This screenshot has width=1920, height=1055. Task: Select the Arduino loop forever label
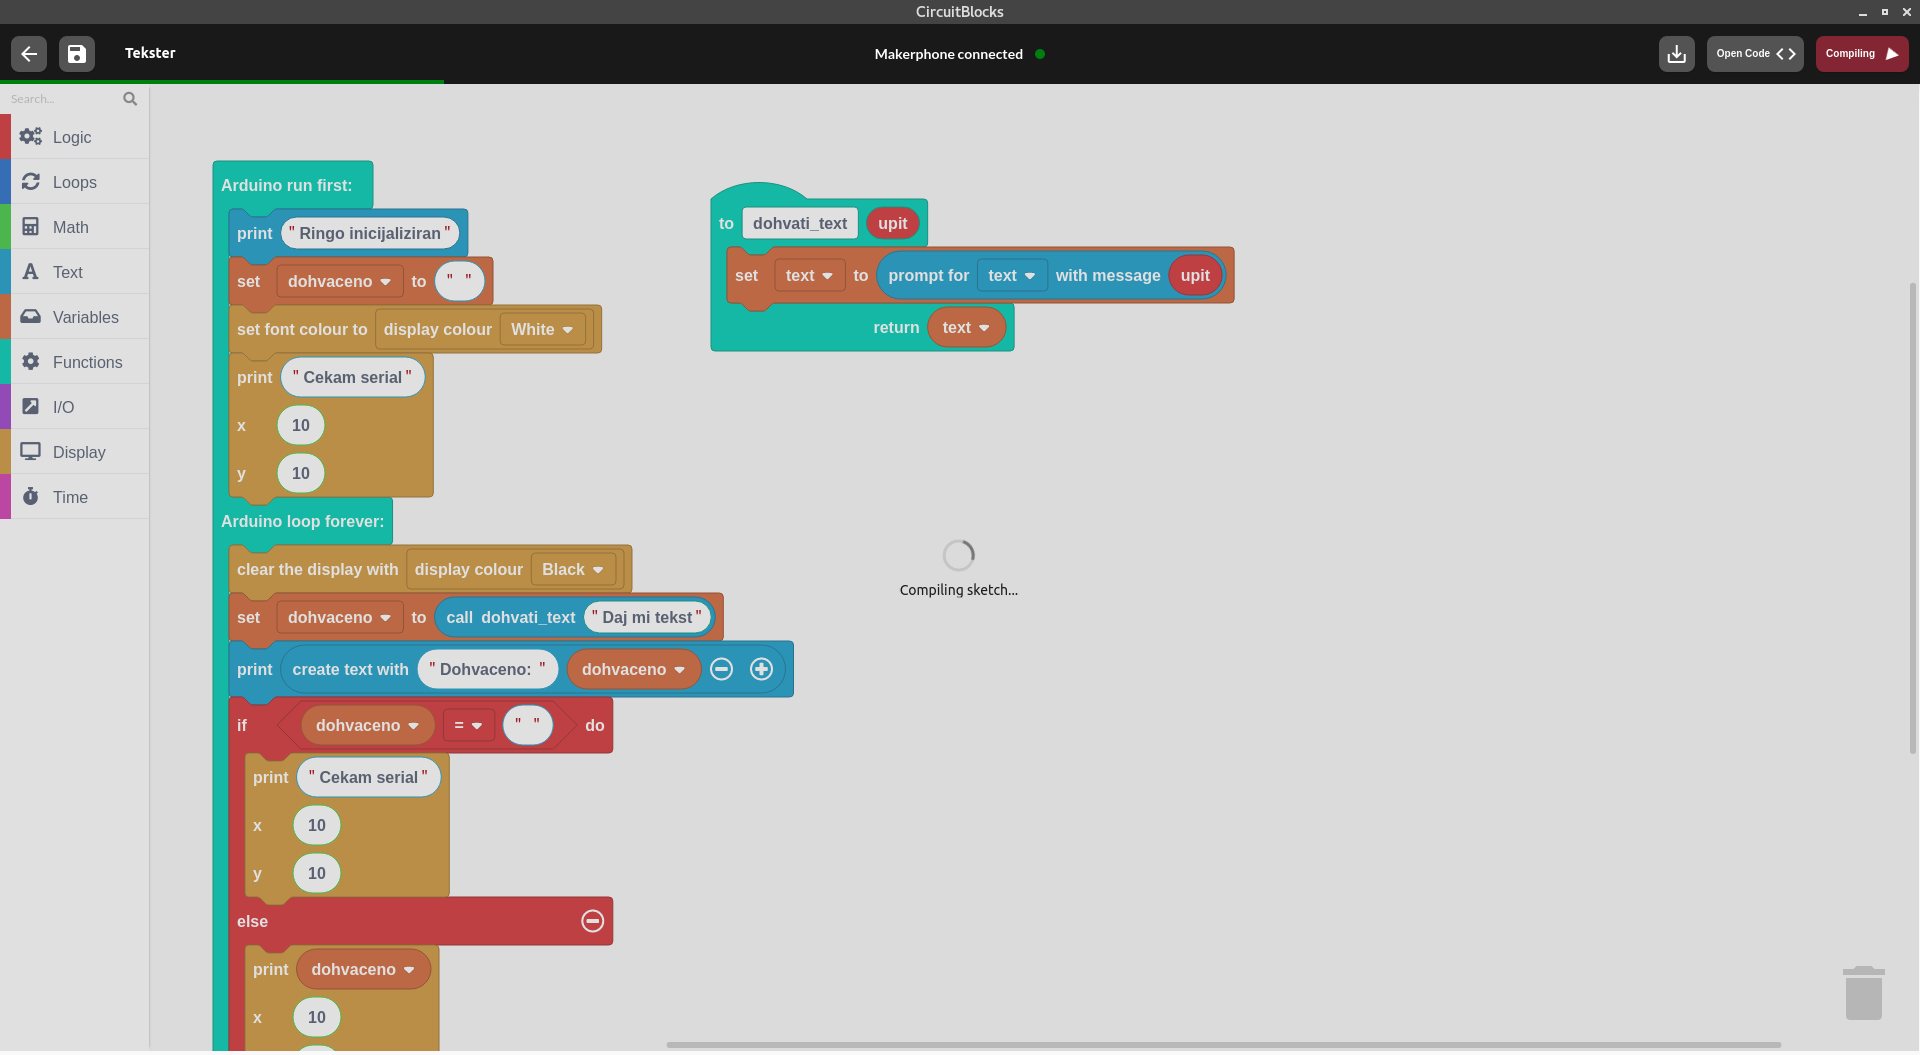[x=303, y=522]
